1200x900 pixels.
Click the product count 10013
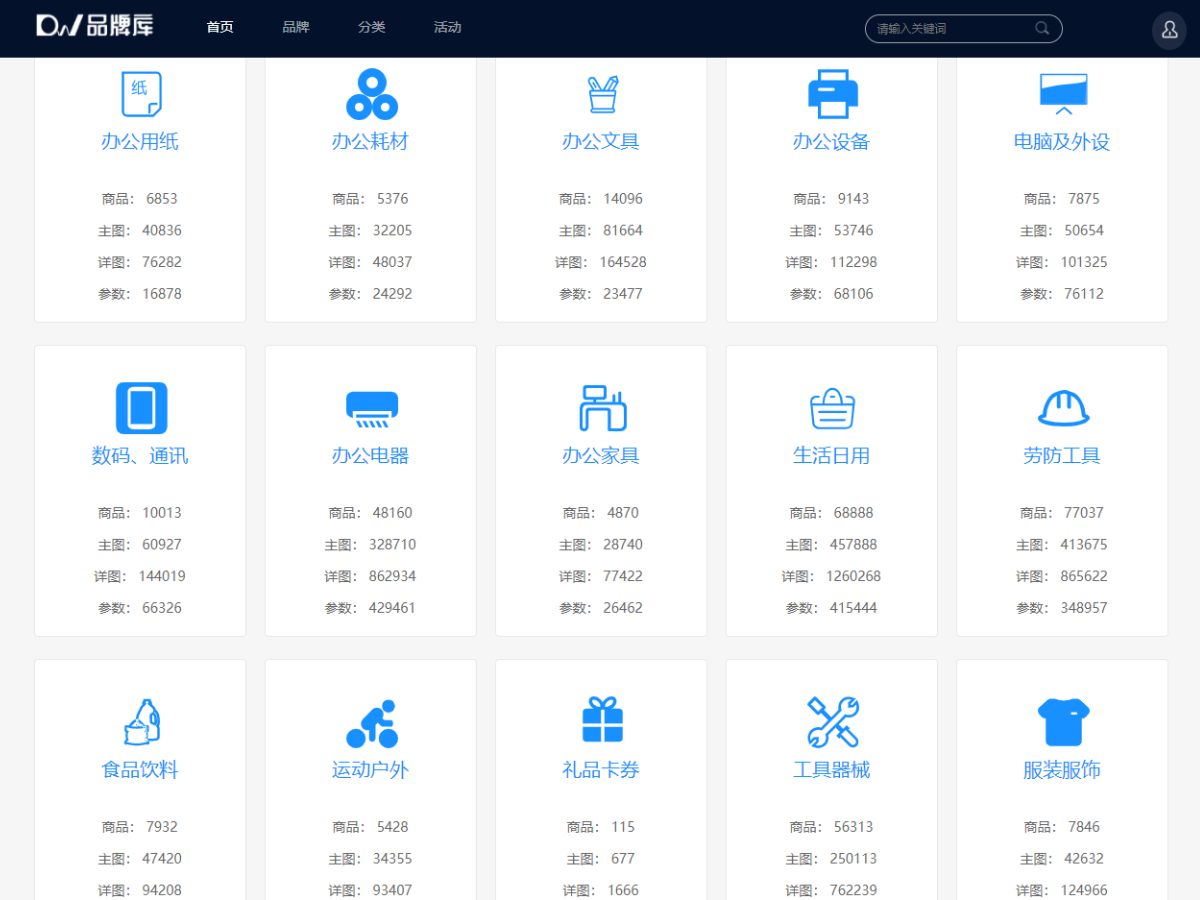click(162, 513)
